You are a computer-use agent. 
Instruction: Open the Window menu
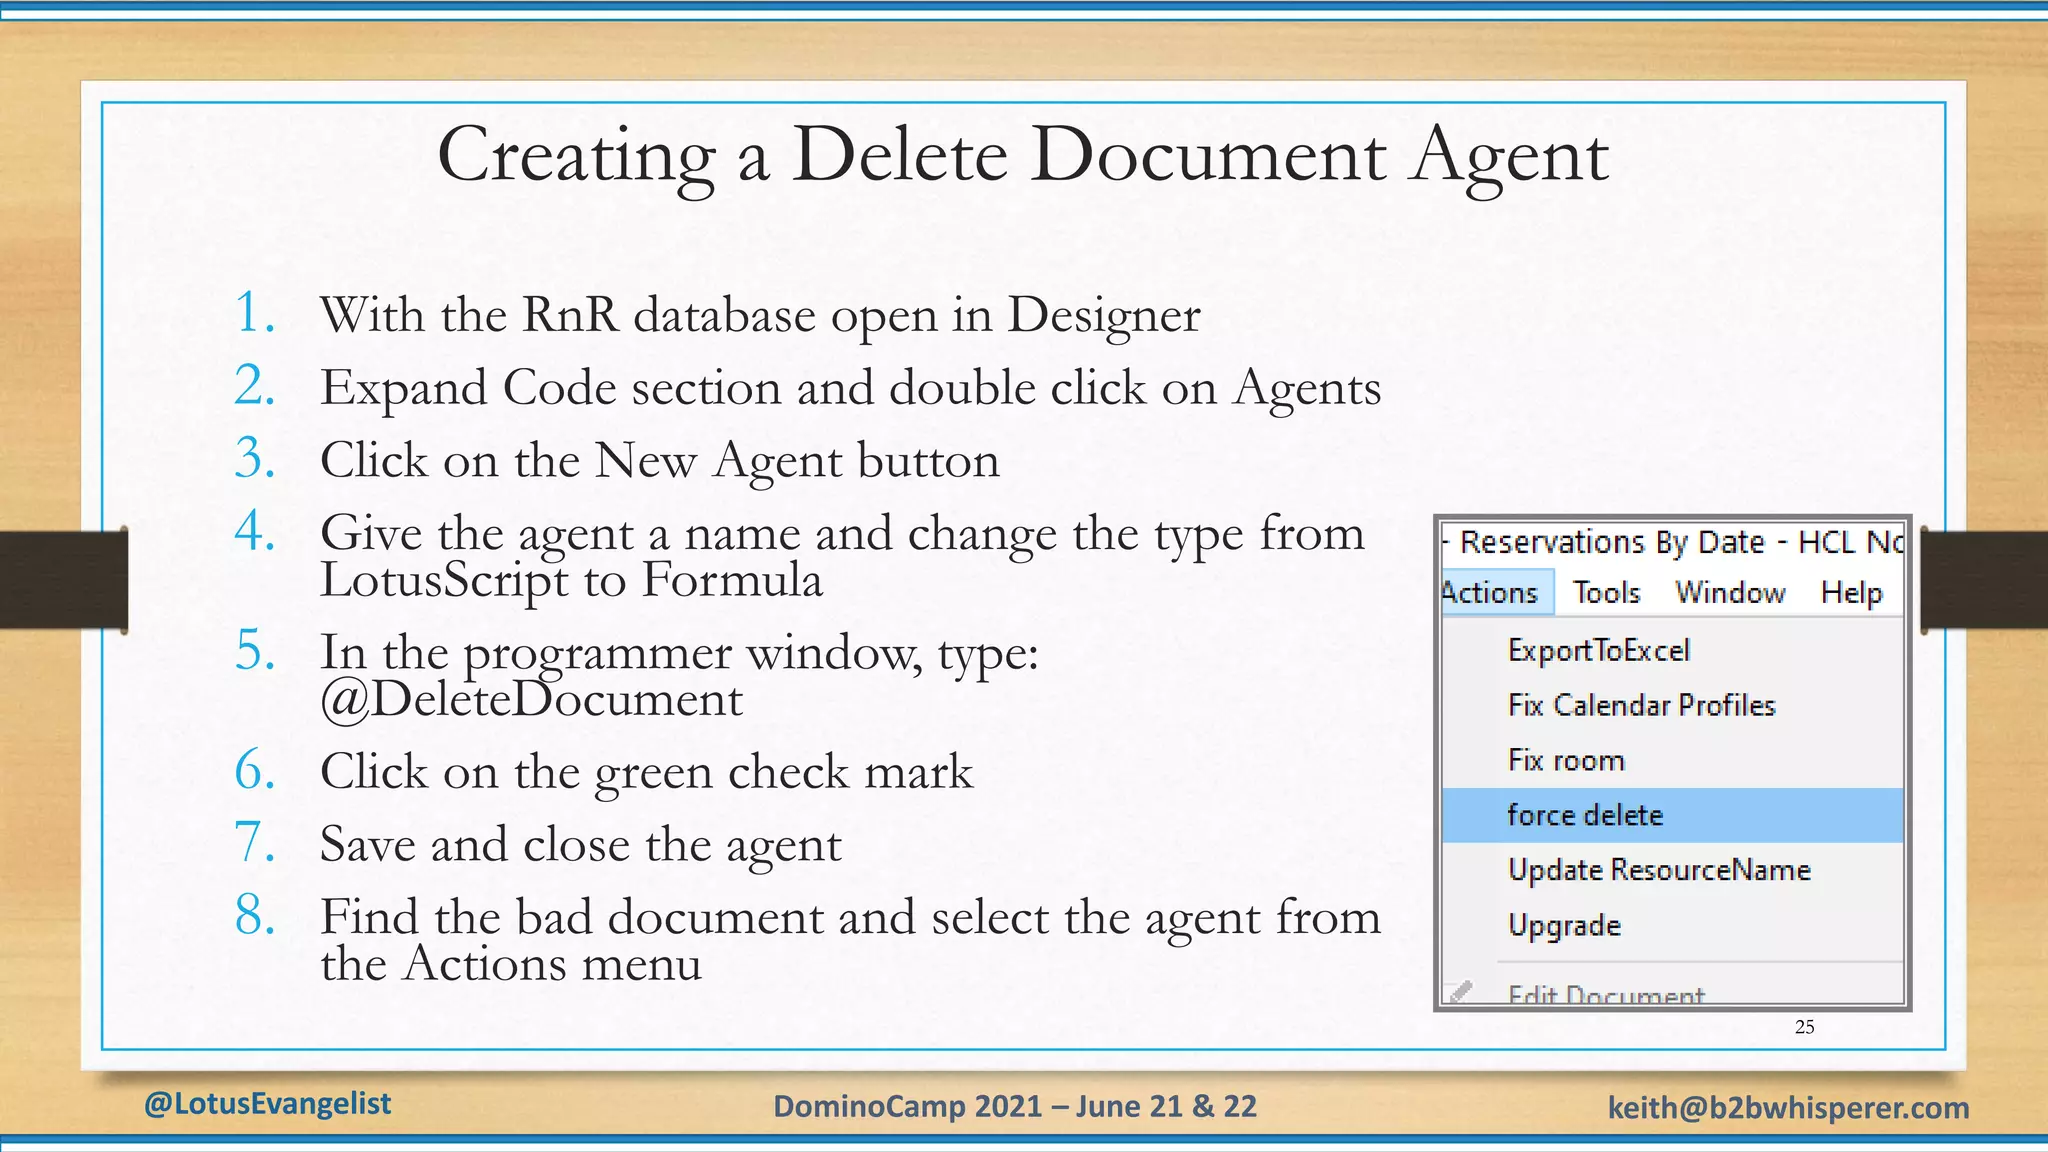click(x=1730, y=593)
